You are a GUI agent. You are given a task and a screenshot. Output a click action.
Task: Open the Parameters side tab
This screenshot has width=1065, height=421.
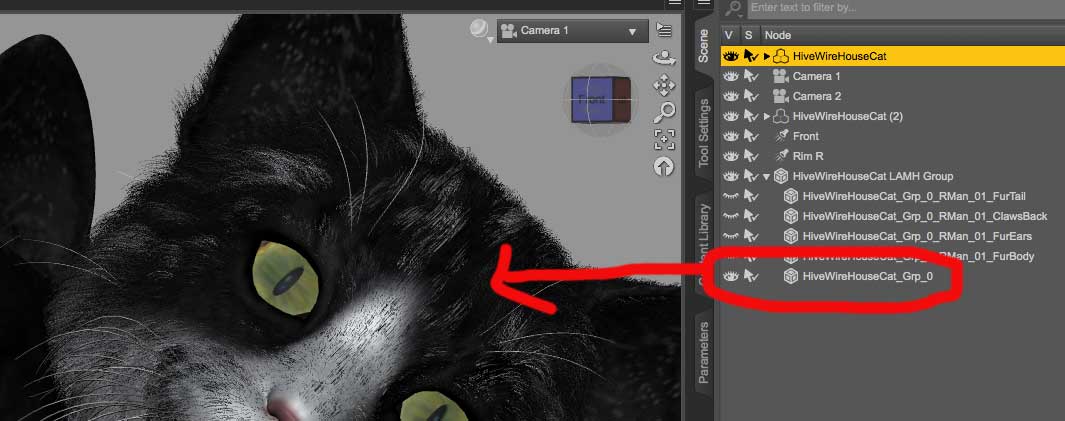pyautogui.click(x=704, y=352)
